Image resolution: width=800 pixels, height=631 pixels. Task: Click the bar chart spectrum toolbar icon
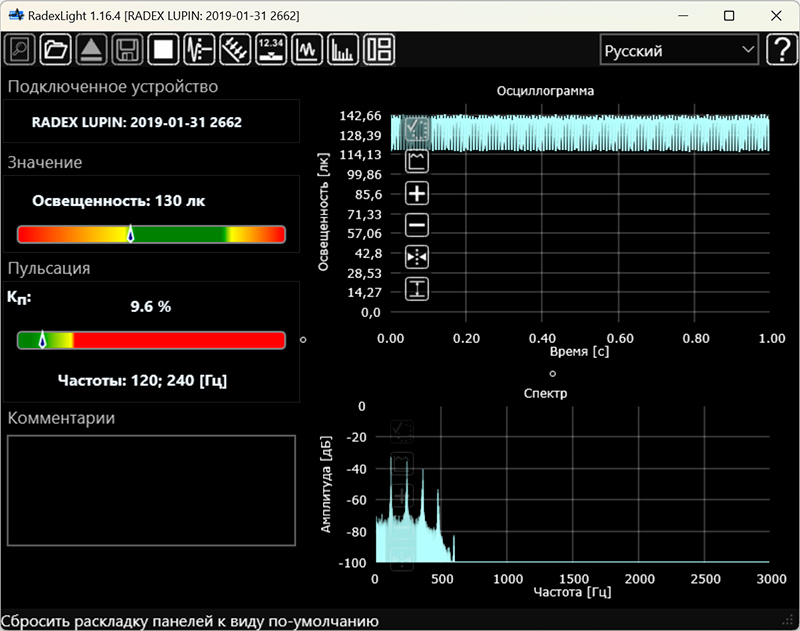coord(343,49)
